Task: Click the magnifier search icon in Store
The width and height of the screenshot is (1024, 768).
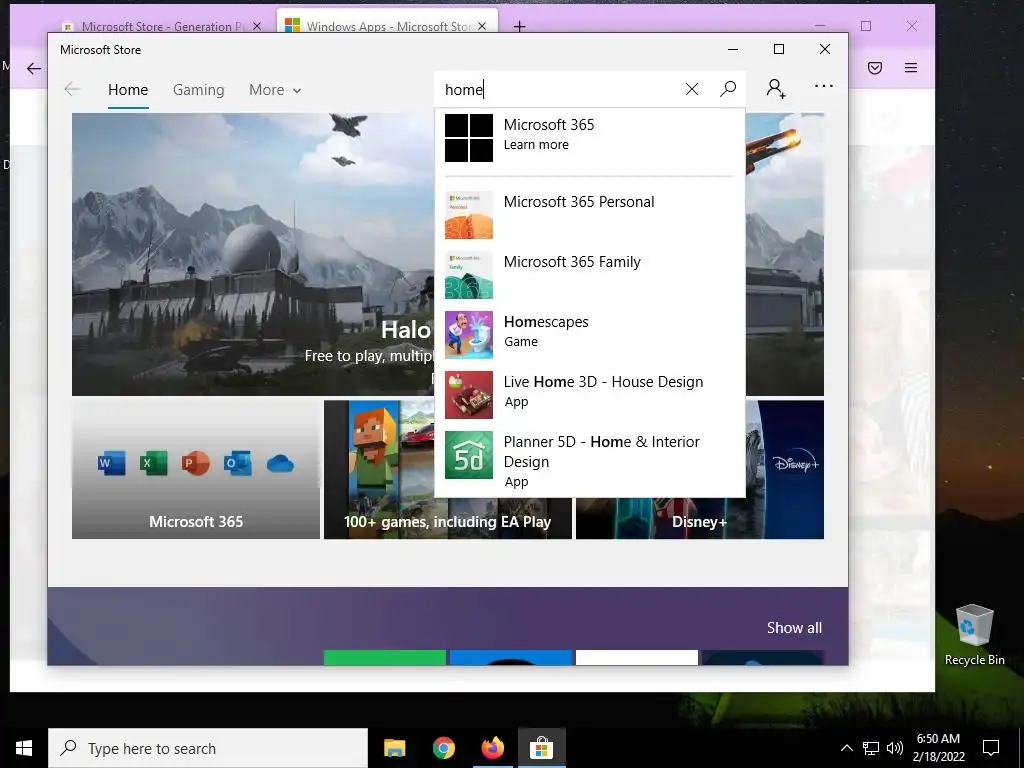Action: coord(728,89)
